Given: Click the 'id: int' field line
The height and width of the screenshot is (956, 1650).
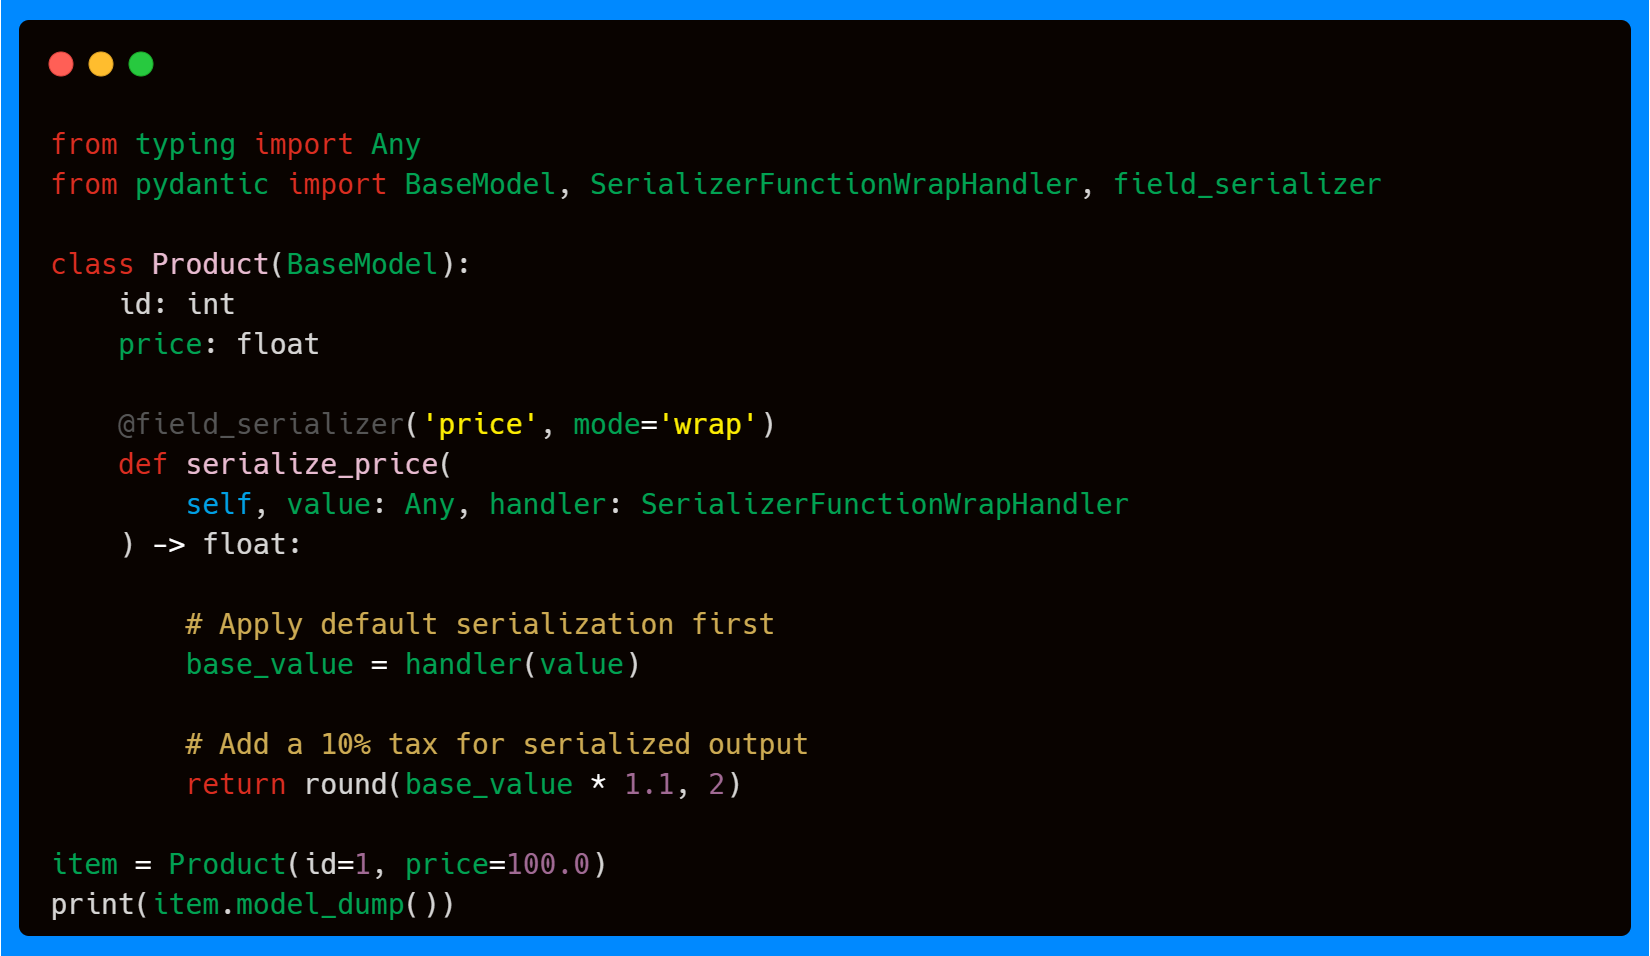Looking at the screenshot, I should [x=177, y=304].
